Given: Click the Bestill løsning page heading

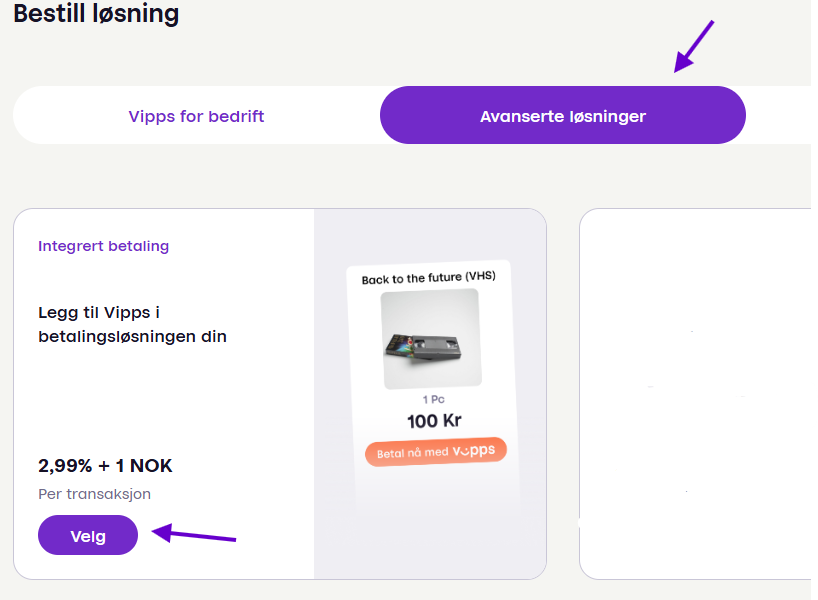Looking at the screenshot, I should [96, 13].
